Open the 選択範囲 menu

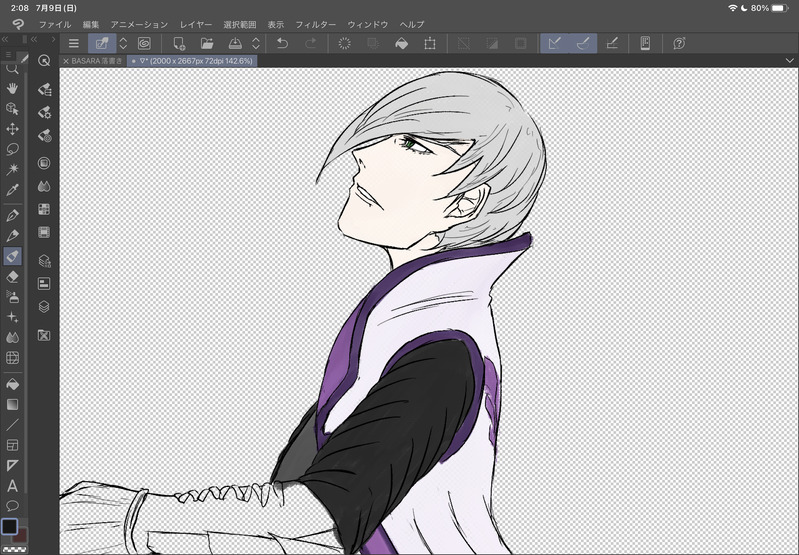click(x=239, y=24)
